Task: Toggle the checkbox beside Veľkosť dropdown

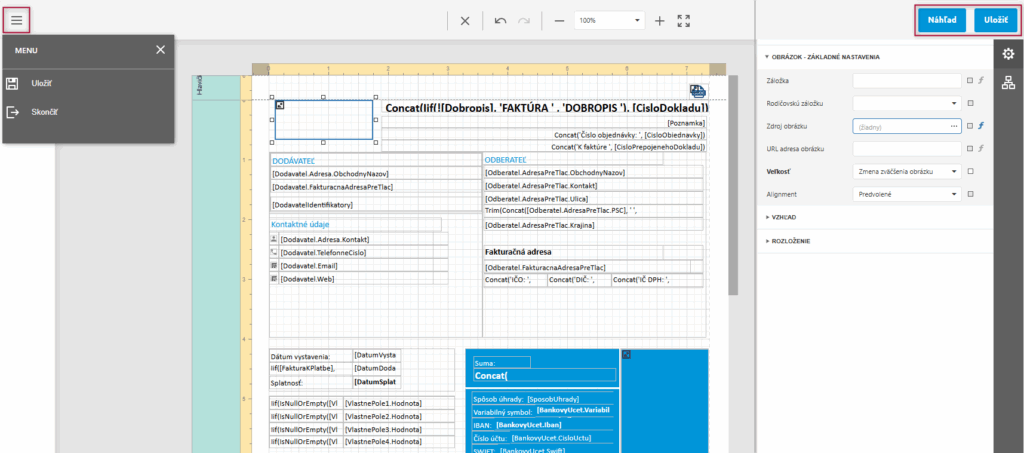Action: click(x=969, y=171)
